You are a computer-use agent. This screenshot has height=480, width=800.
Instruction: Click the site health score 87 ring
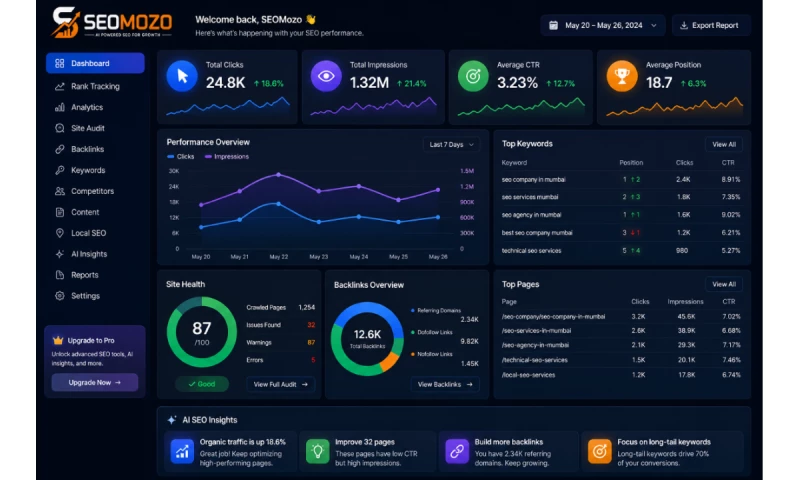[x=202, y=332]
